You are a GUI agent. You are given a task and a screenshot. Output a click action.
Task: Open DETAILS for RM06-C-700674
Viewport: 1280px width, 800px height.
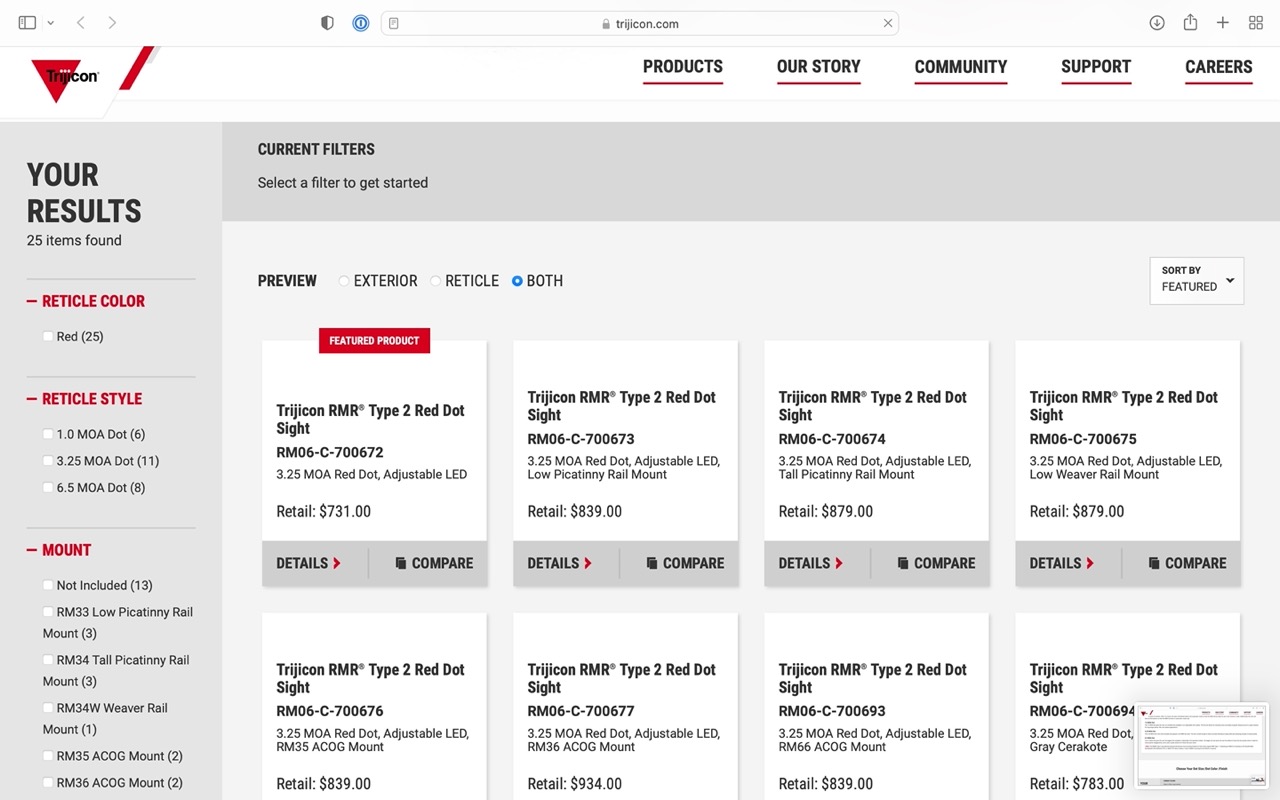[811, 563]
